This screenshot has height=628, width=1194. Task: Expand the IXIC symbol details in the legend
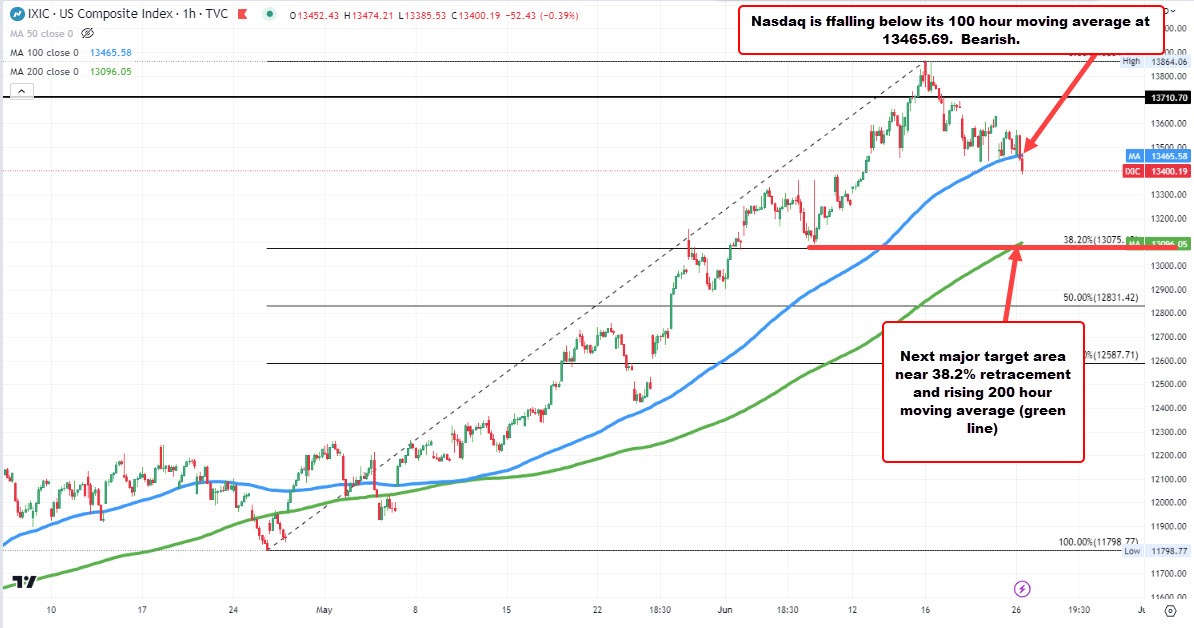coord(40,13)
